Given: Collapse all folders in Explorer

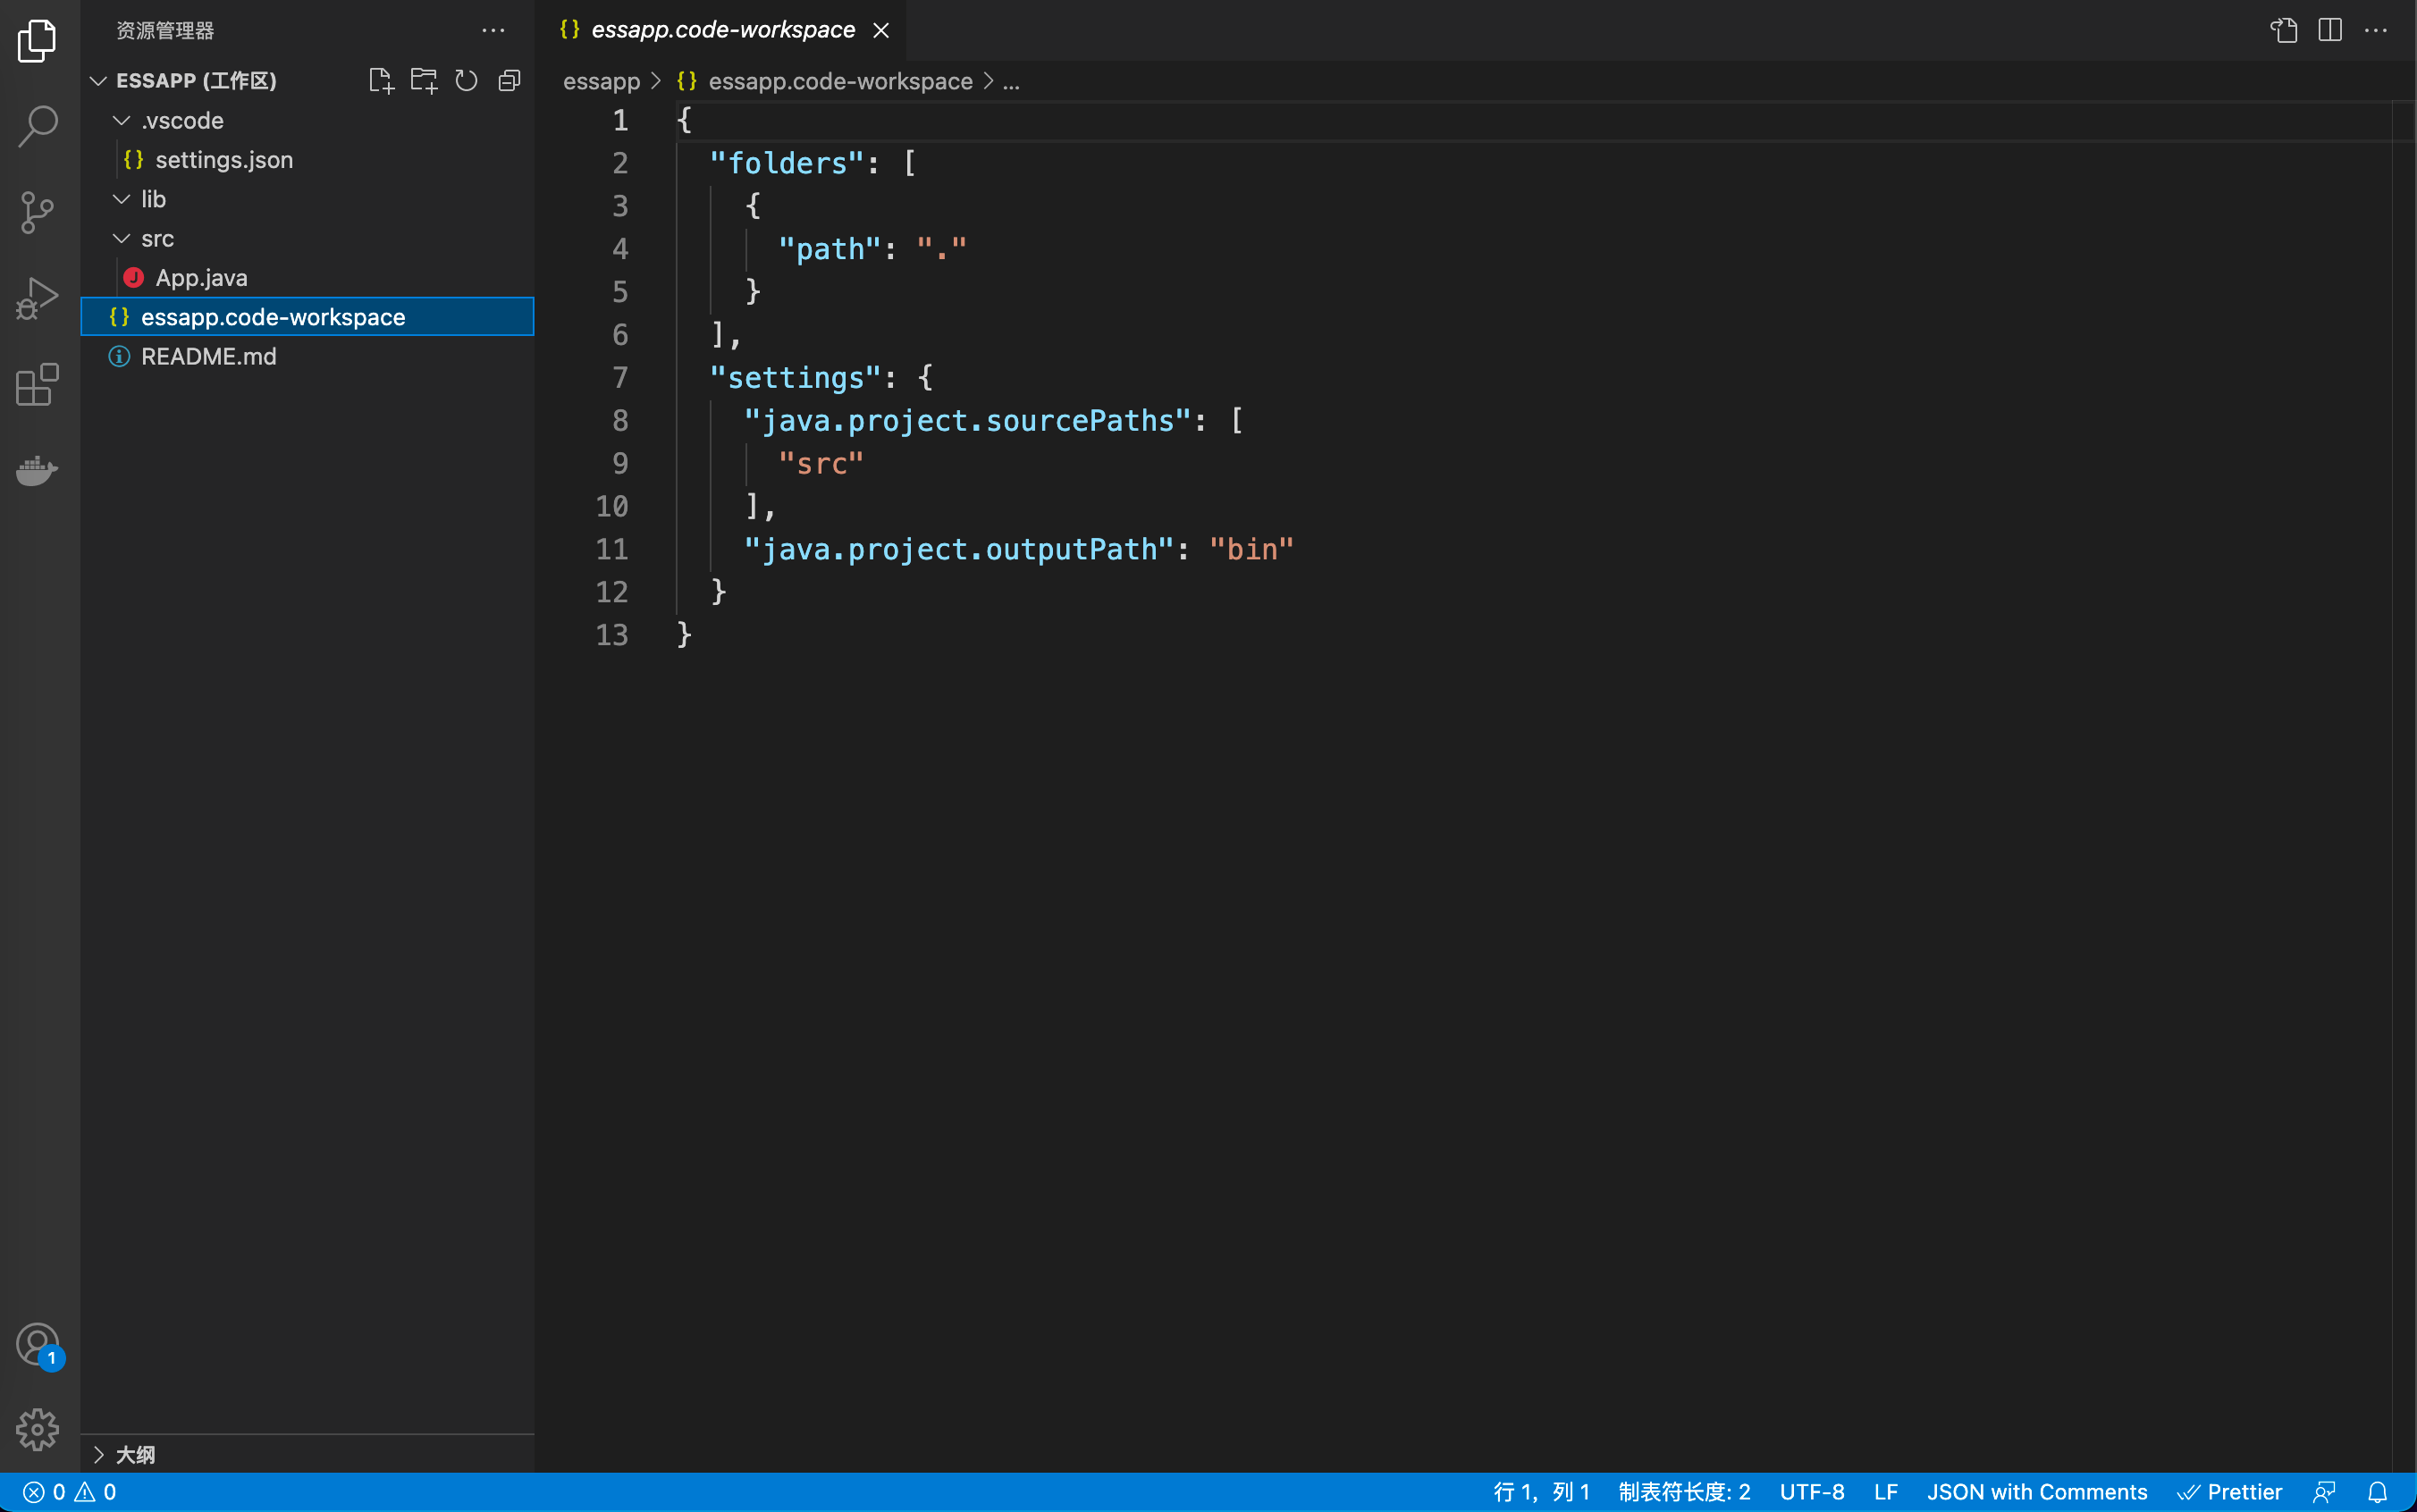Looking at the screenshot, I should click(x=510, y=80).
